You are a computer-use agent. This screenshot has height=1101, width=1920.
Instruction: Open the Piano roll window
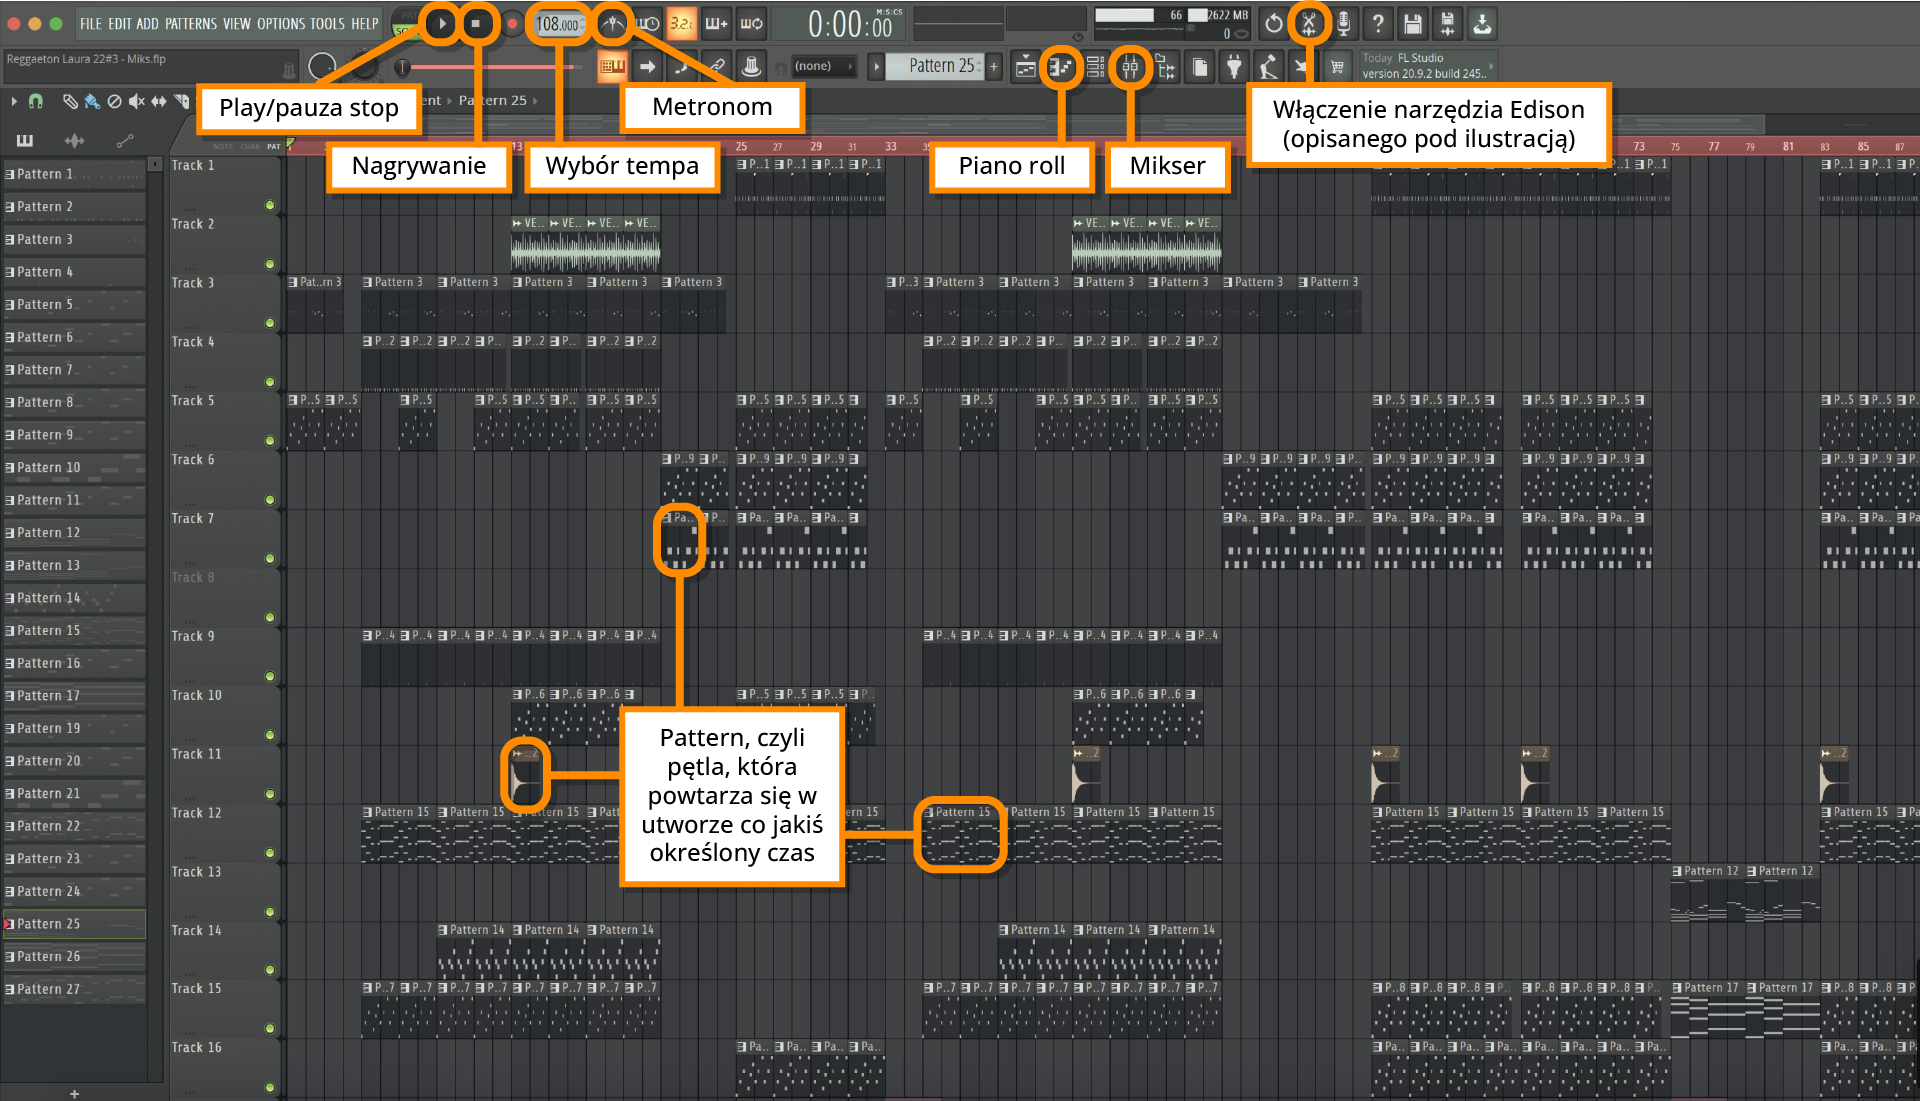click(1060, 67)
